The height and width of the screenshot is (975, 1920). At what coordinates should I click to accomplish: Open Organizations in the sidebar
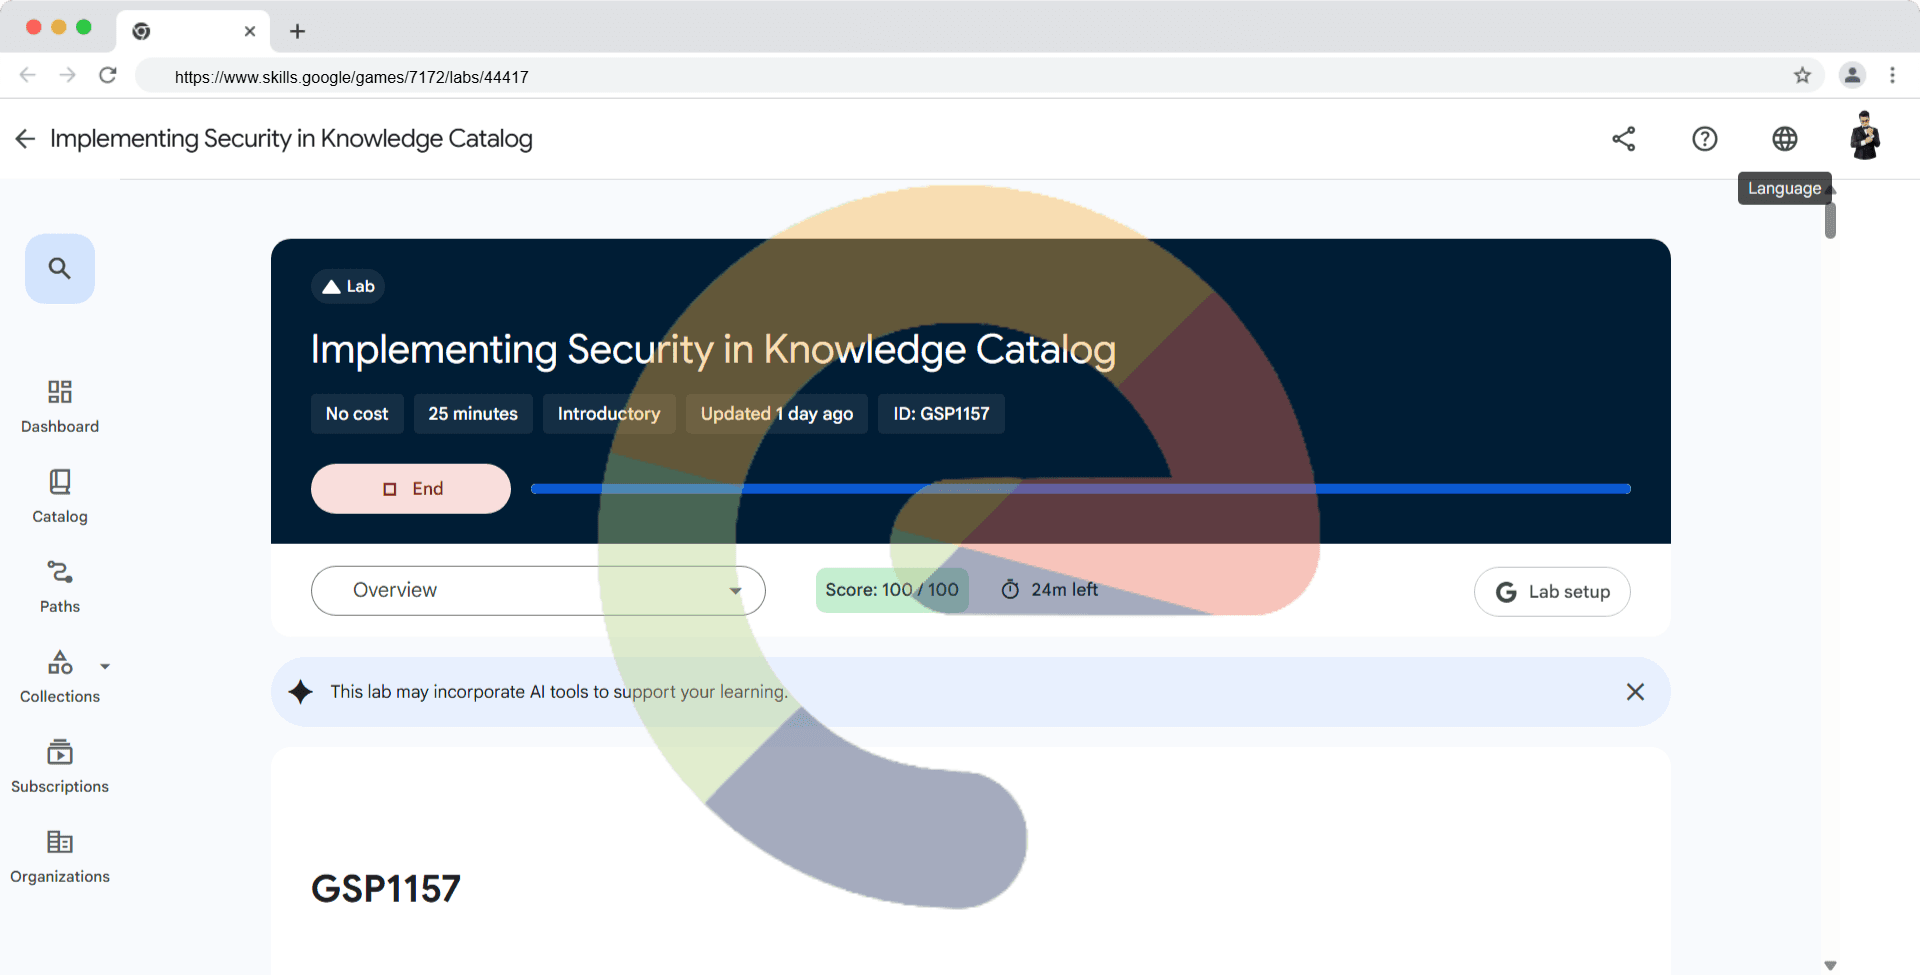(60, 856)
